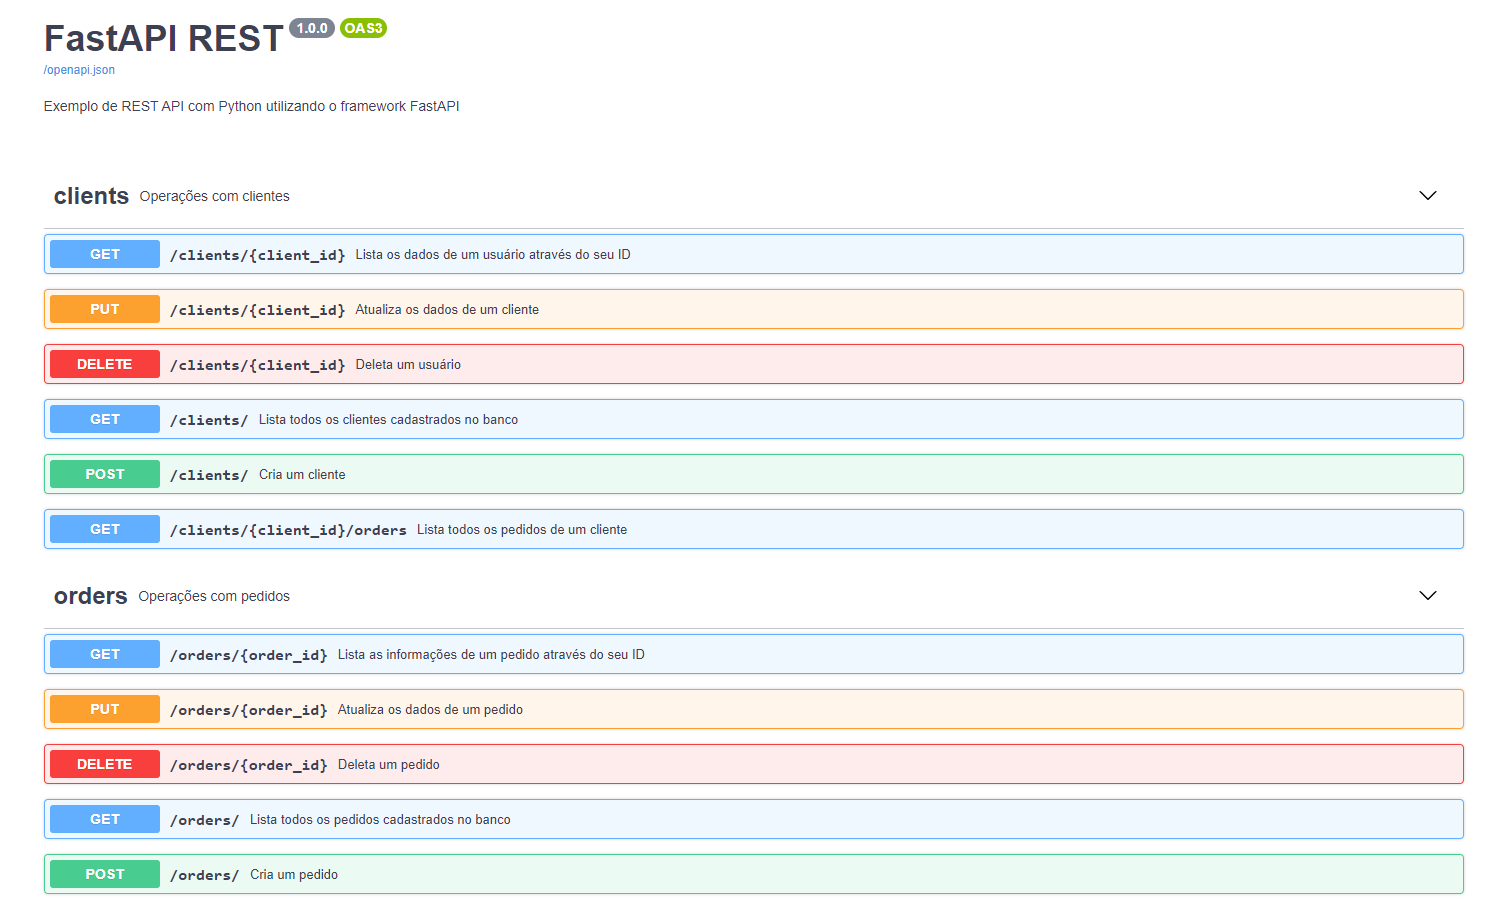1495x901 pixels.
Task: Click the DELETE badge on /orders/{order_id}
Action: click(x=104, y=763)
